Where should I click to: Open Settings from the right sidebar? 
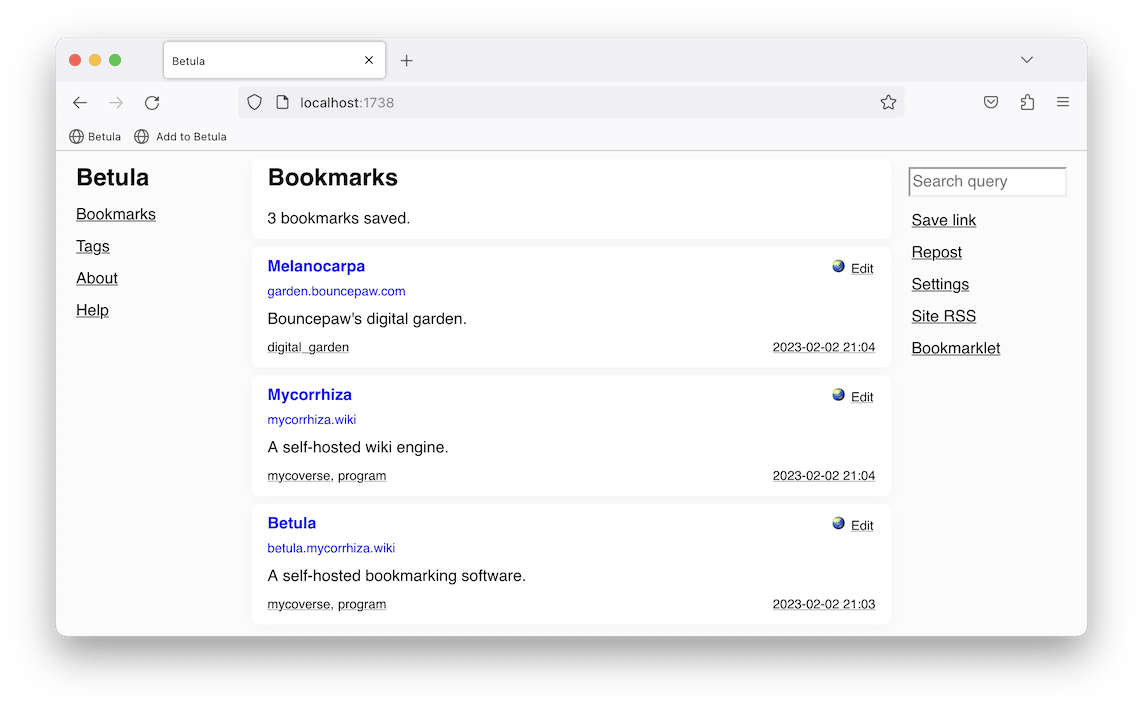(940, 285)
